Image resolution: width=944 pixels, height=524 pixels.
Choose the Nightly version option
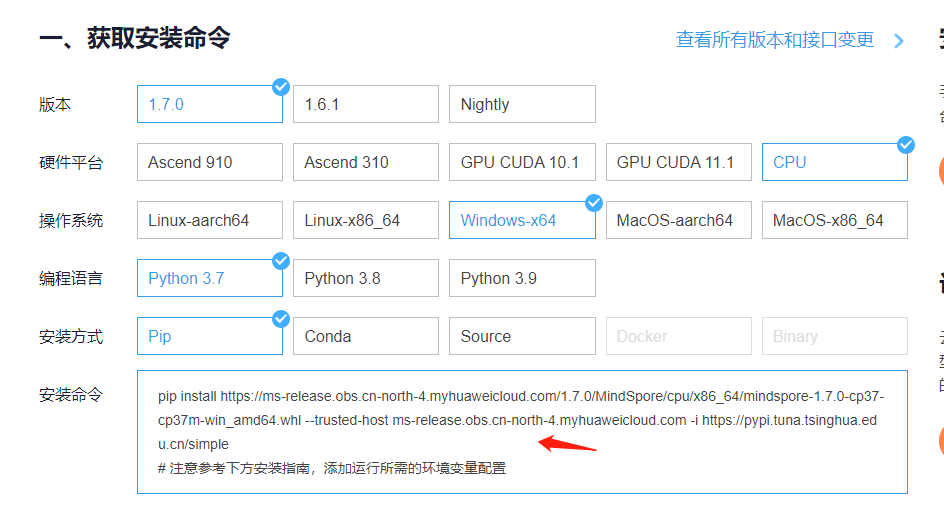click(x=522, y=104)
